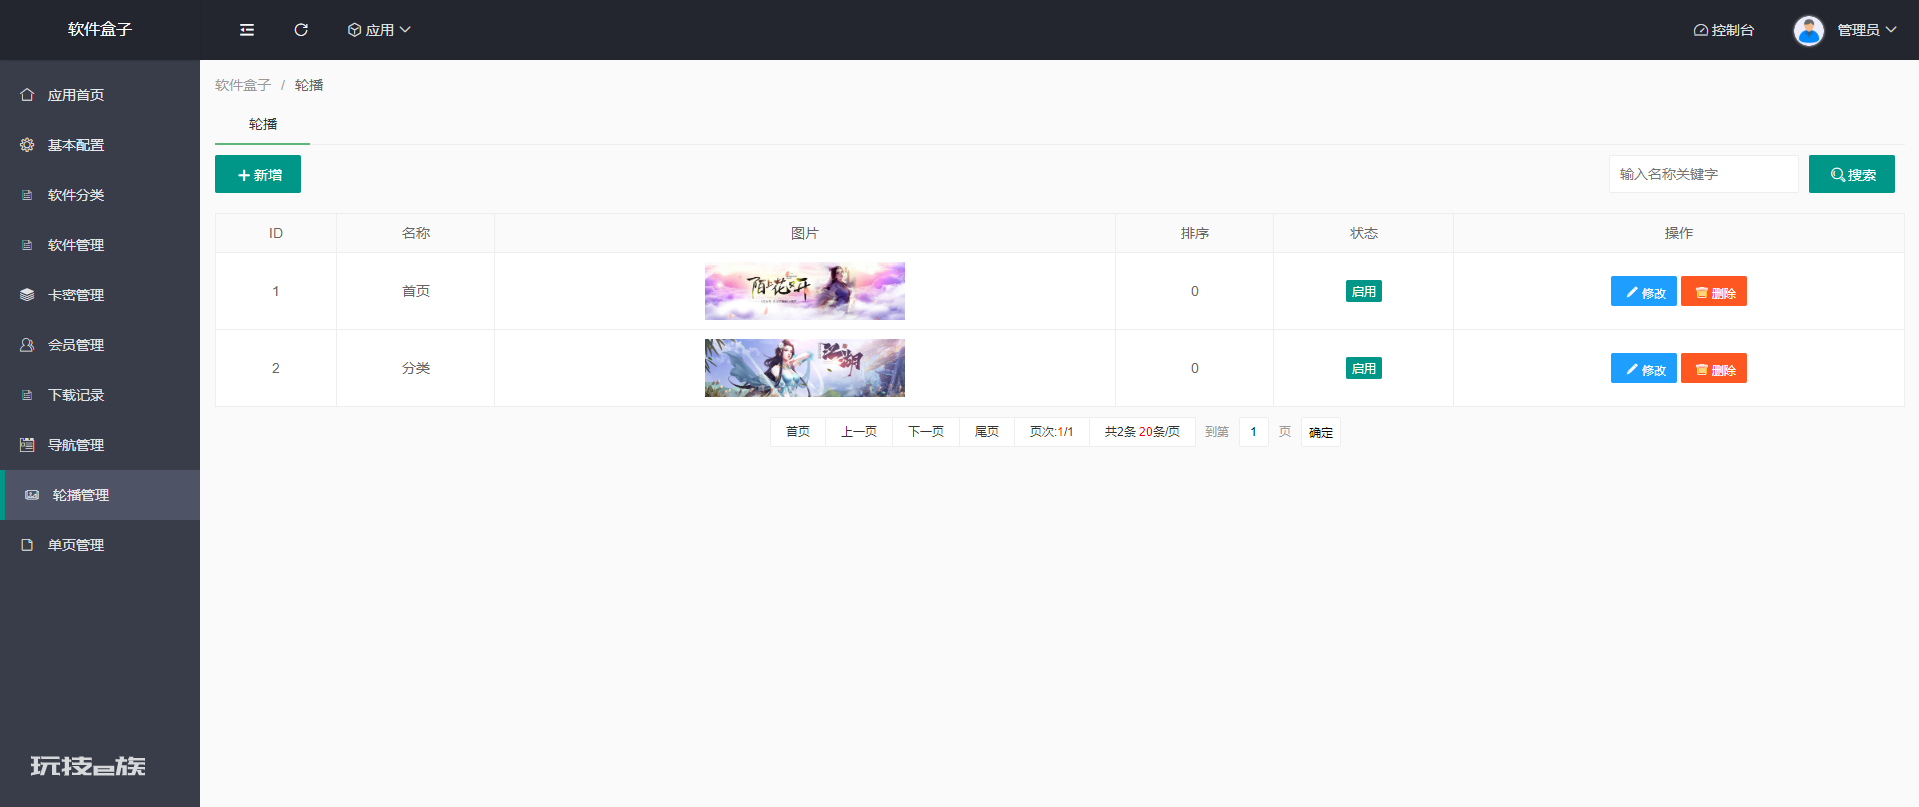The image size is (1919, 807).
Task: Click the page icon beside 单页管理
Action: tap(27, 545)
